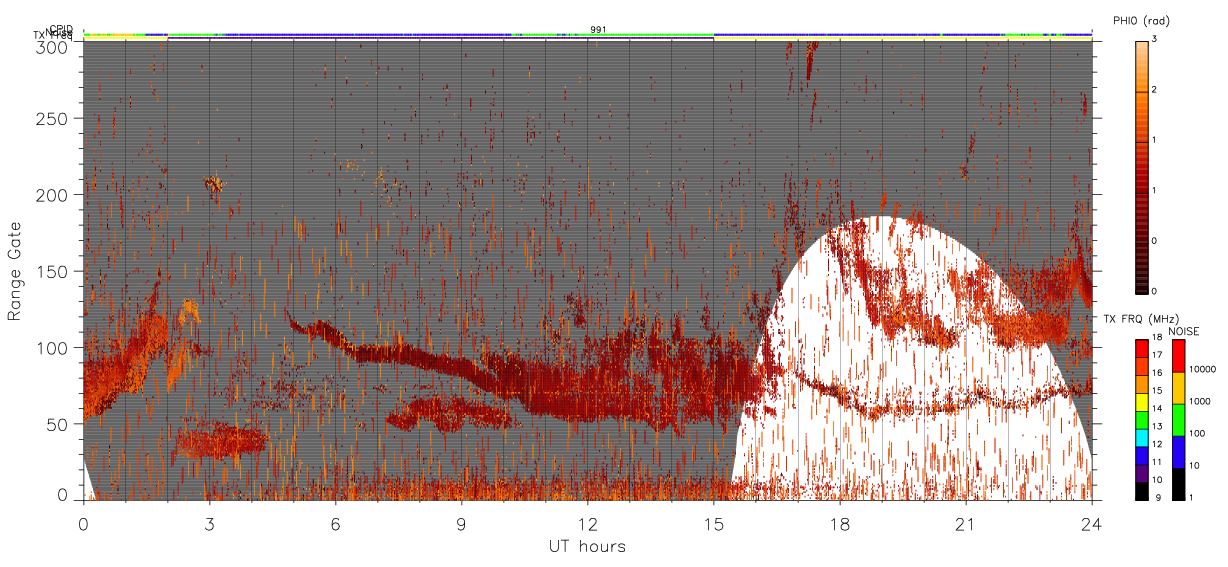Click the x-axis tick label 15
This screenshot has height=567, width=1228.
point(713,524)
